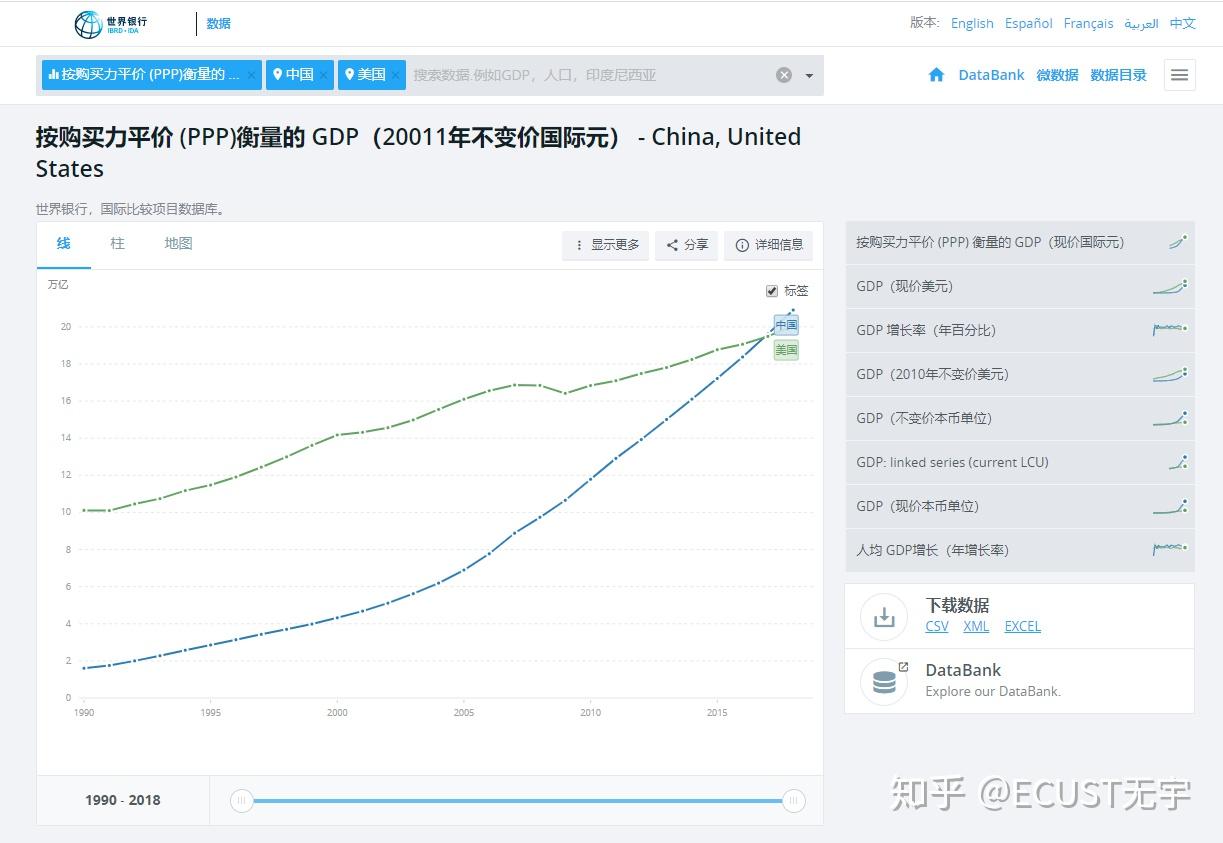Click the home icon next to DataBank
The height and width of the screenshot is (843, 1223).
click(936, 74)
